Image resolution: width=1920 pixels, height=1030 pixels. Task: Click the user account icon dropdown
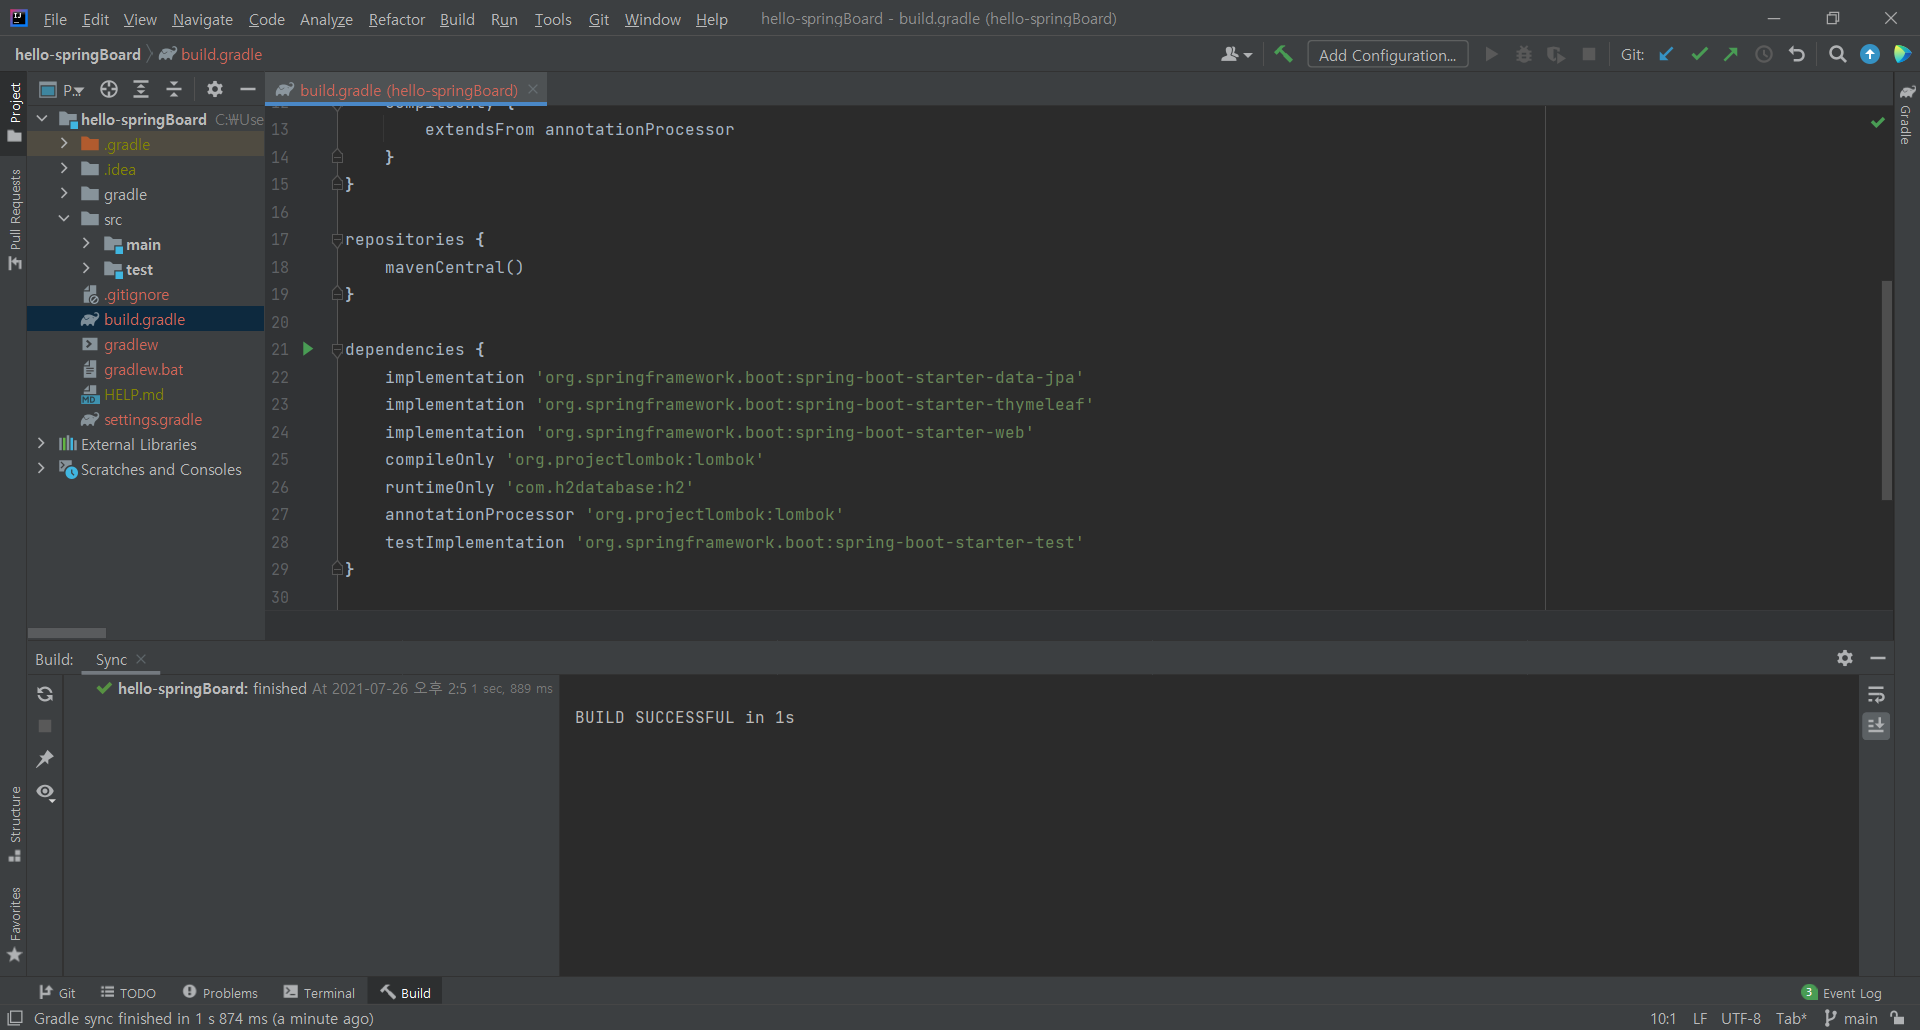1236,54
